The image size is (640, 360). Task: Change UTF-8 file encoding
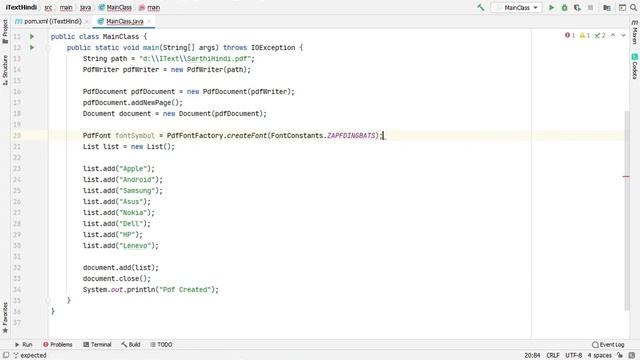click(x=573, y=356)
